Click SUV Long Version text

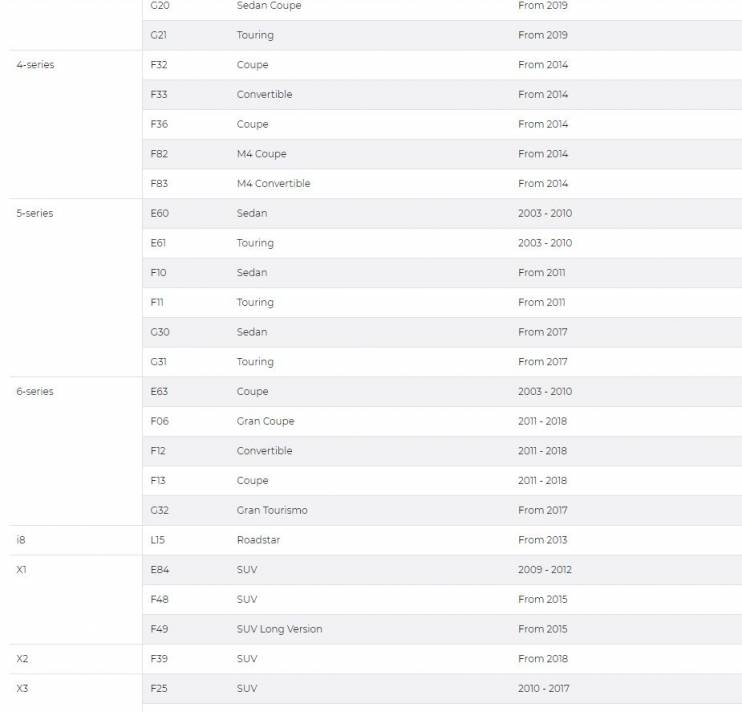[279, 629]
